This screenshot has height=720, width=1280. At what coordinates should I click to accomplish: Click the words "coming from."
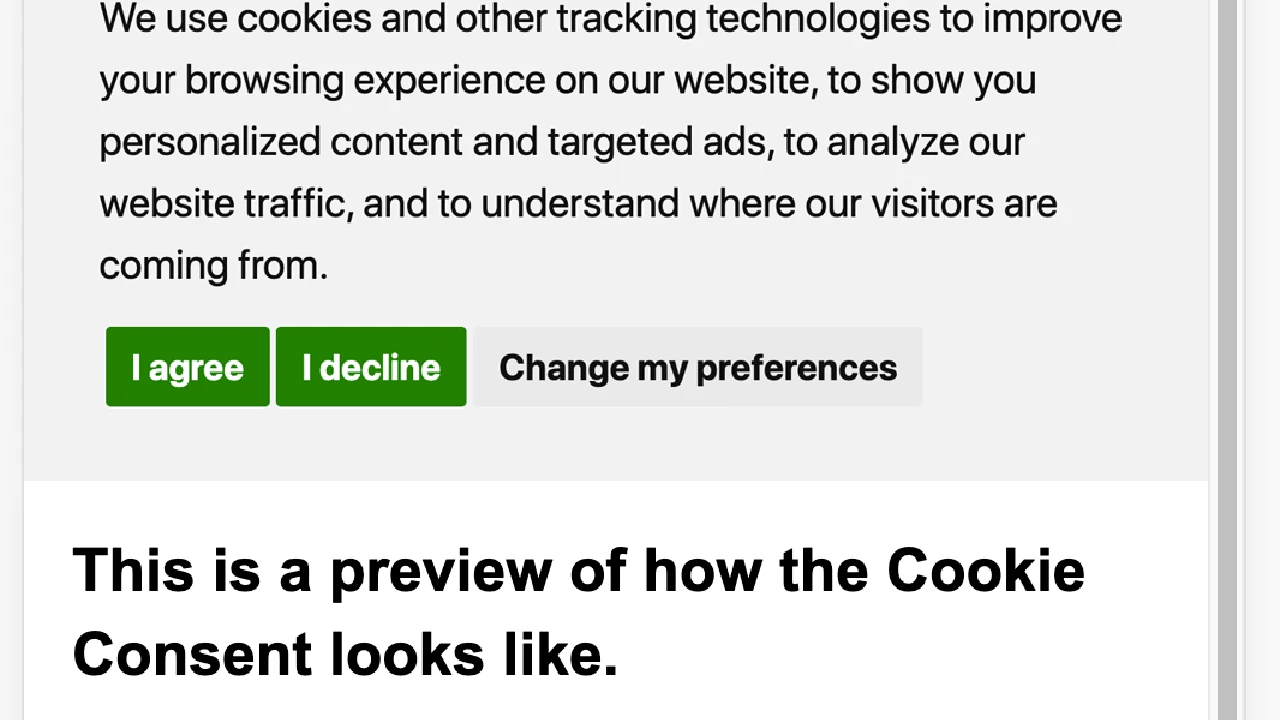click(x=213, y=266)
